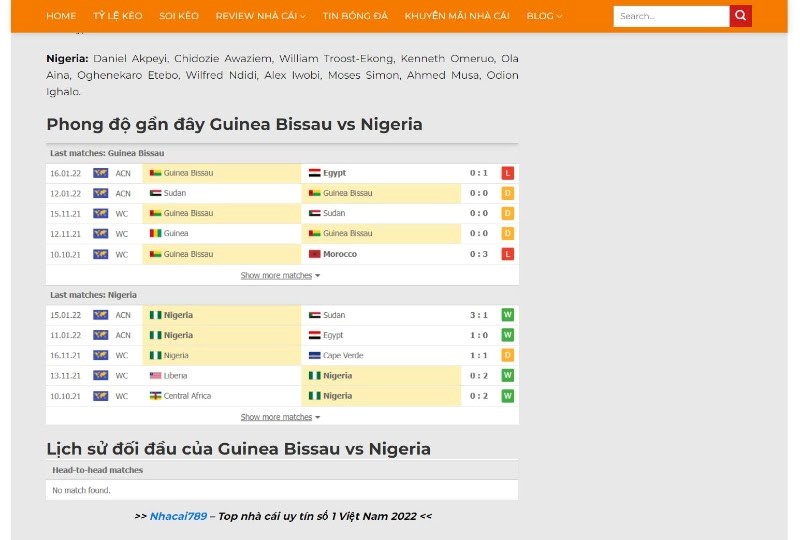Open the Soi Kèo menu item
Viewport: 800px width, 540px height.
179,16
